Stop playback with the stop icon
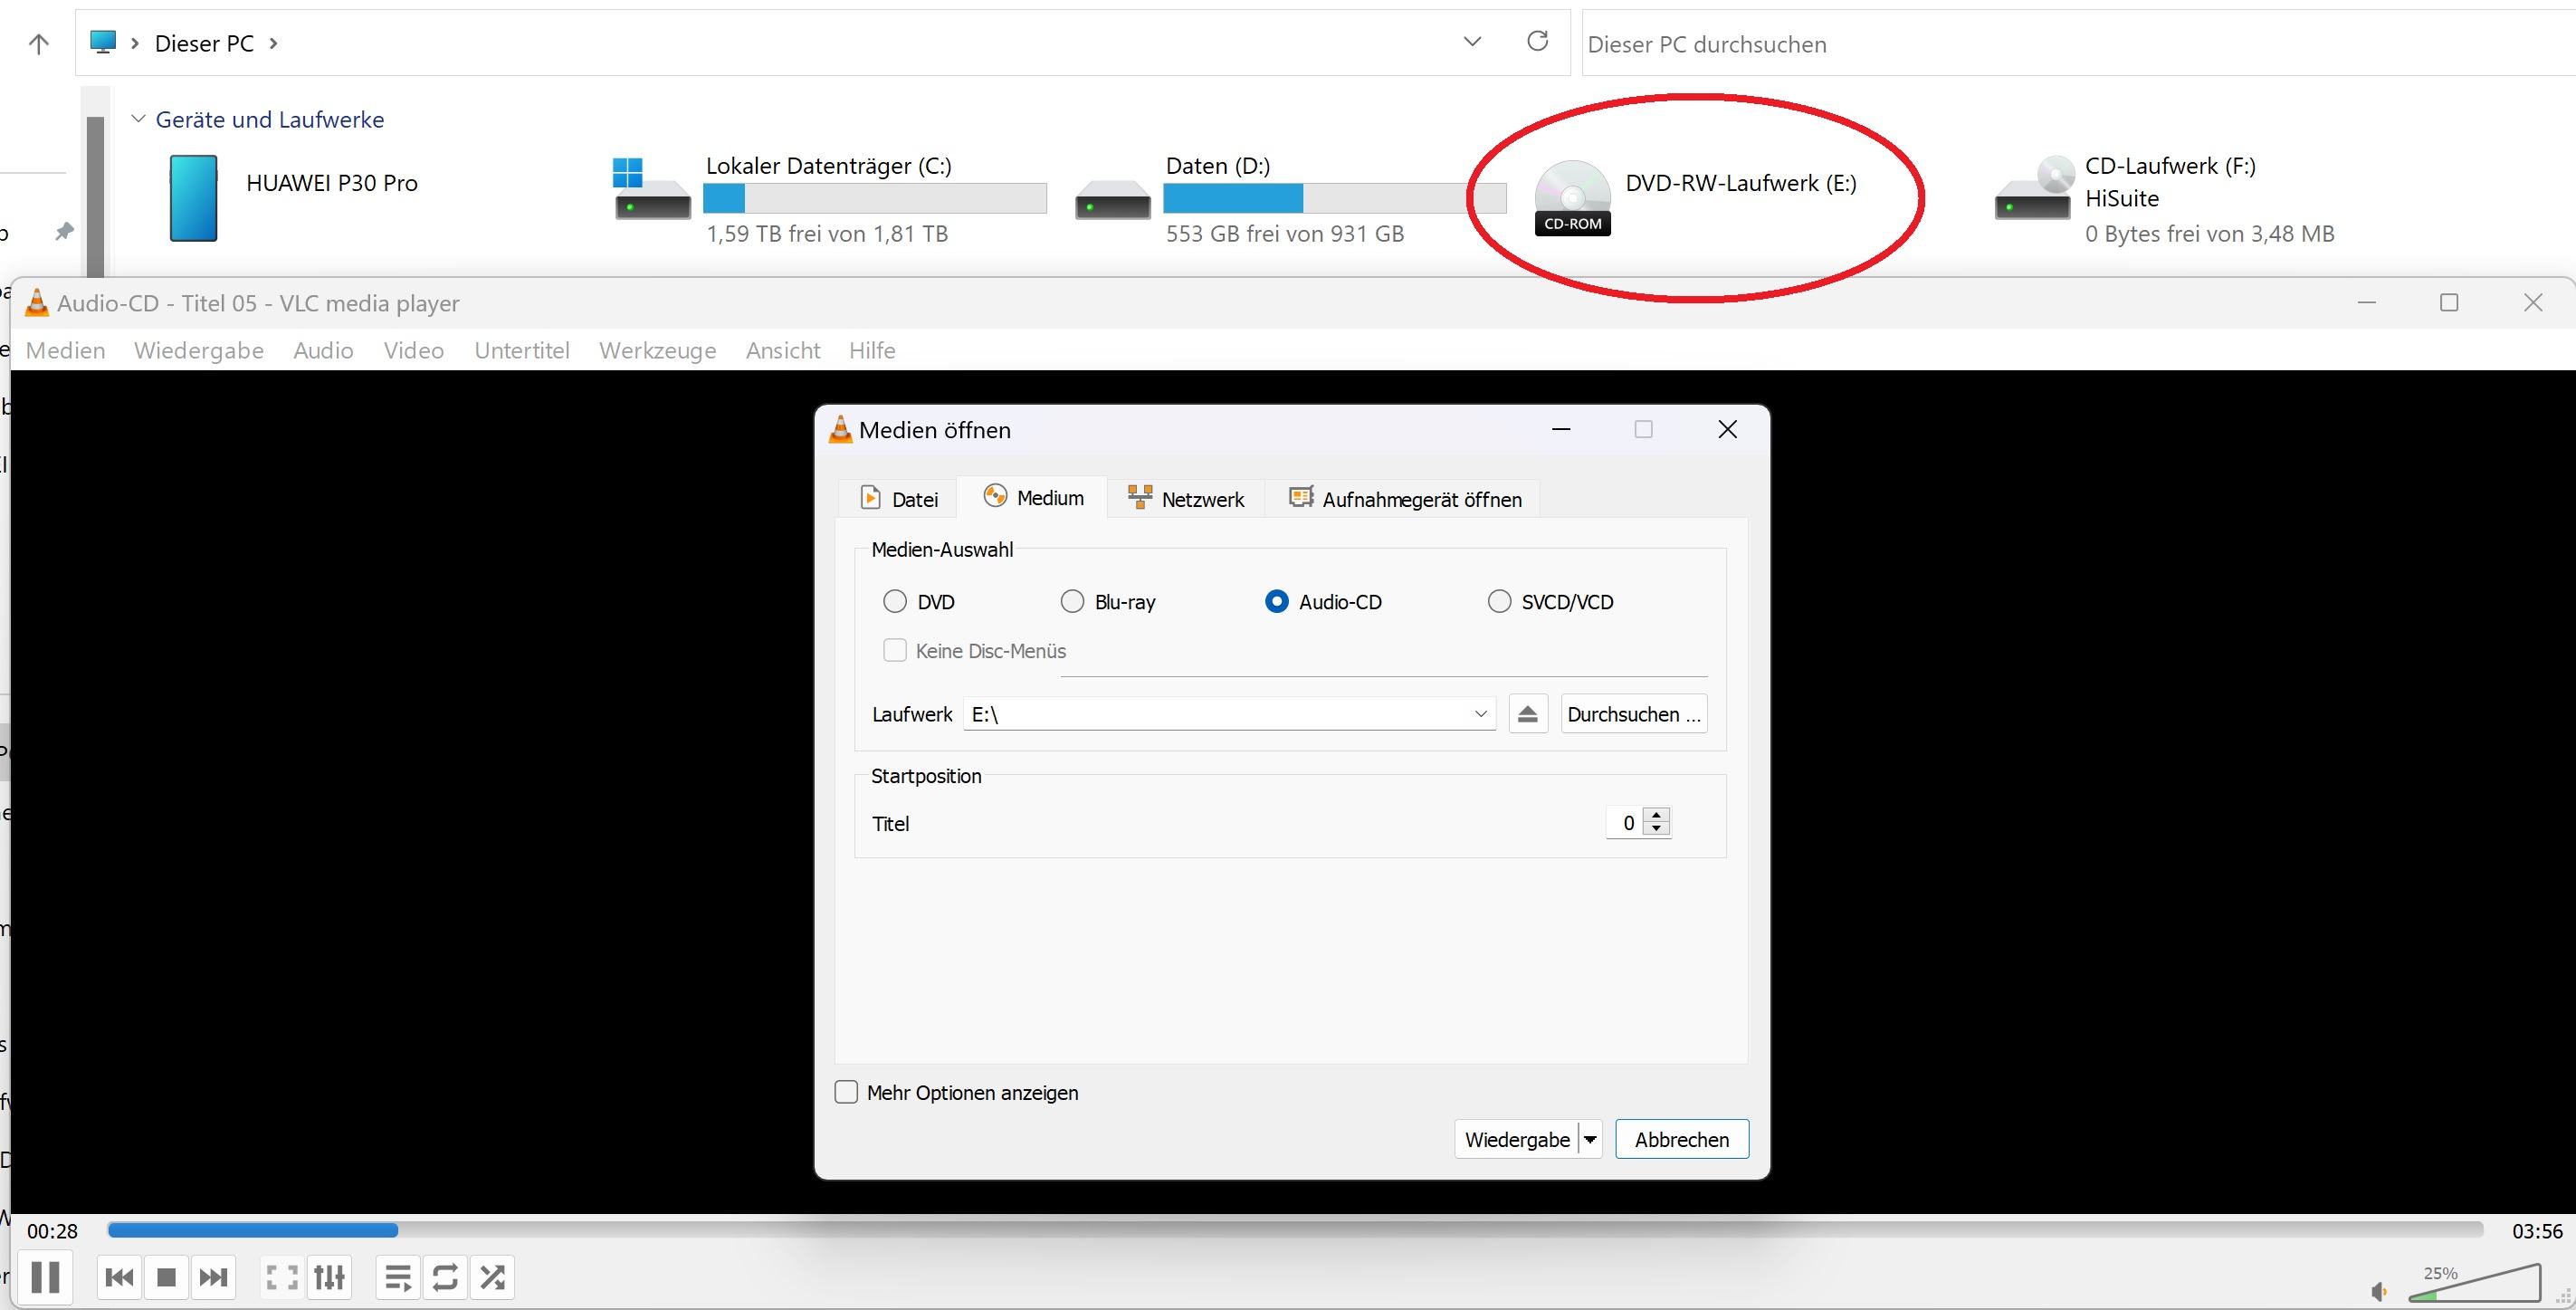This screenshot has height=1310, width=2576. (x=166, y=1277)
